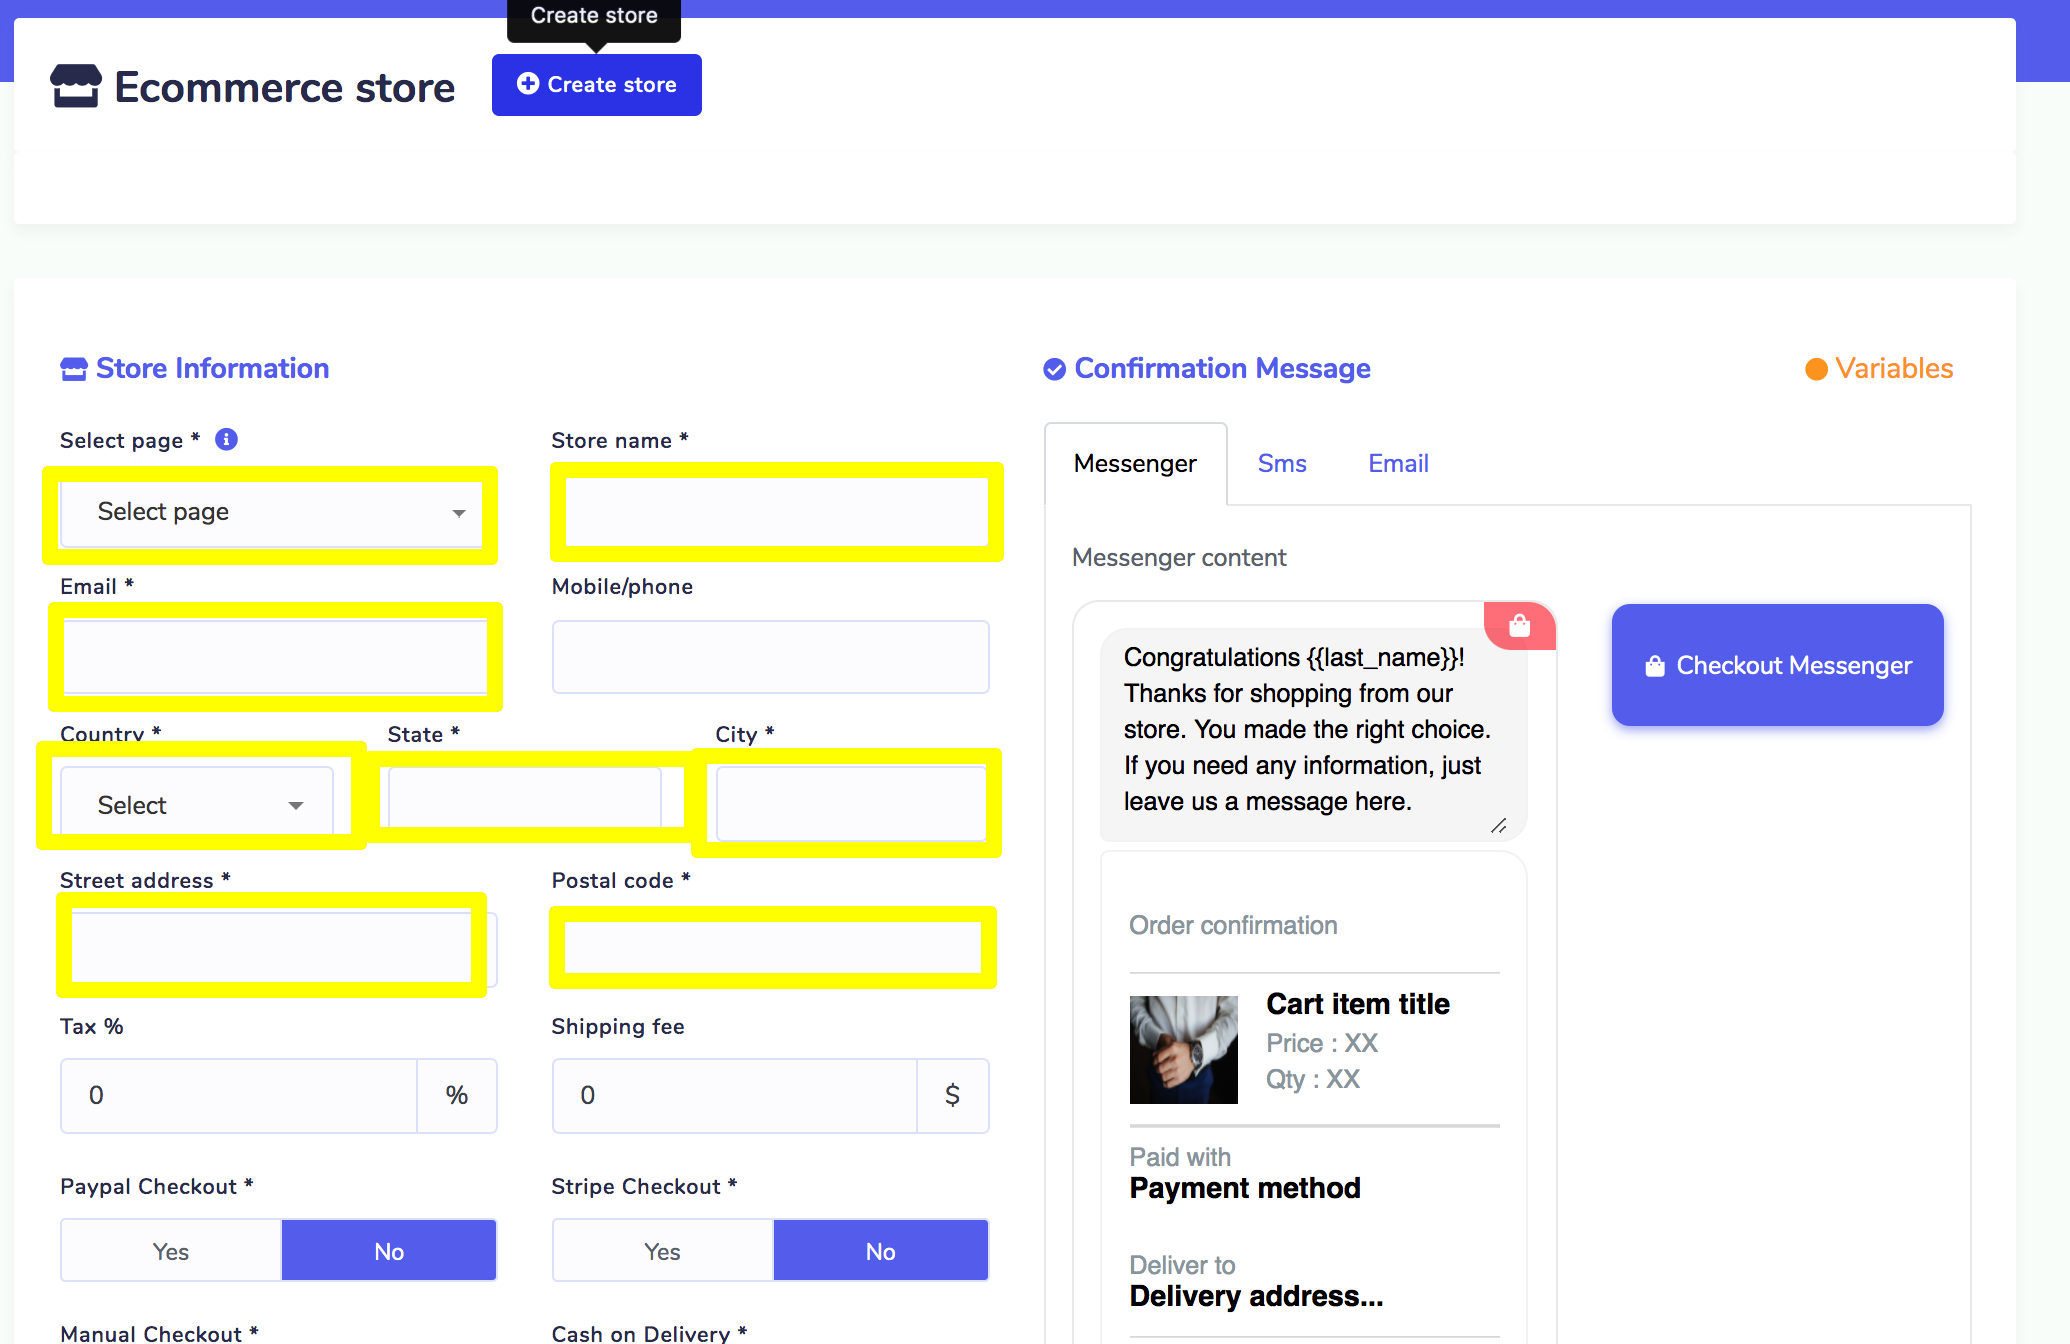2070x1344 pixels.
Task: Click the dollar sign addon in Shipping fee
Action: tap(952, 1095)
